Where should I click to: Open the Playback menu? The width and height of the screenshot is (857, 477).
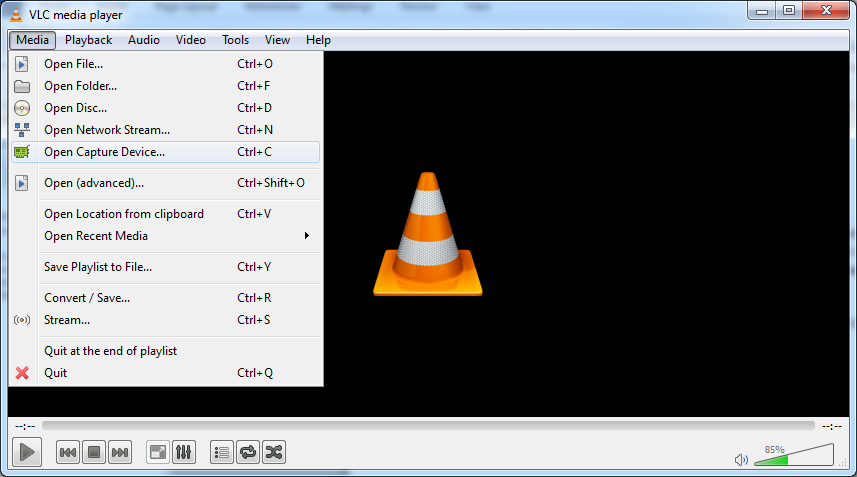click(x=89, y=40)
